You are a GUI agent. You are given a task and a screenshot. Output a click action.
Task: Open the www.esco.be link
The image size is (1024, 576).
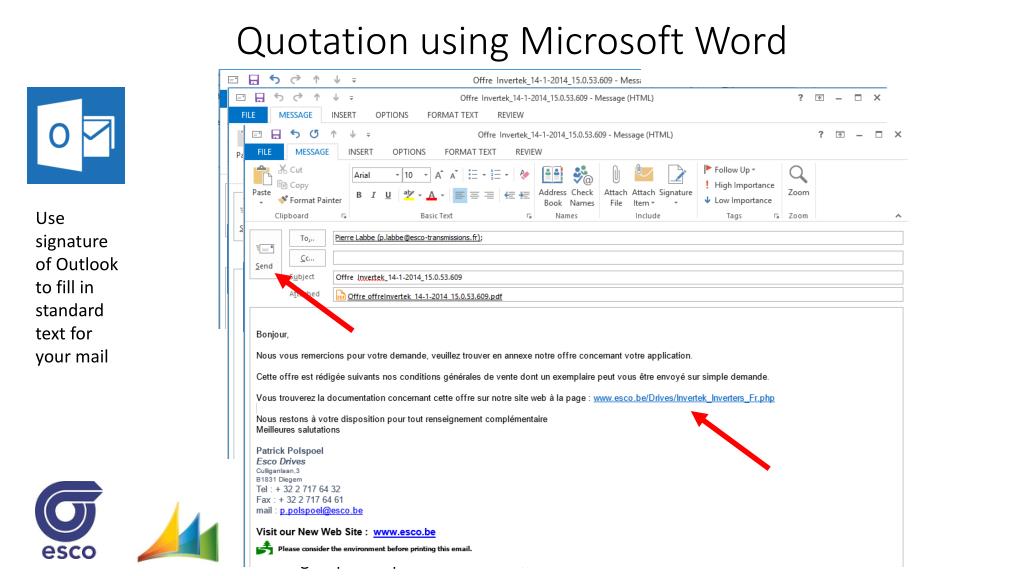404,532
